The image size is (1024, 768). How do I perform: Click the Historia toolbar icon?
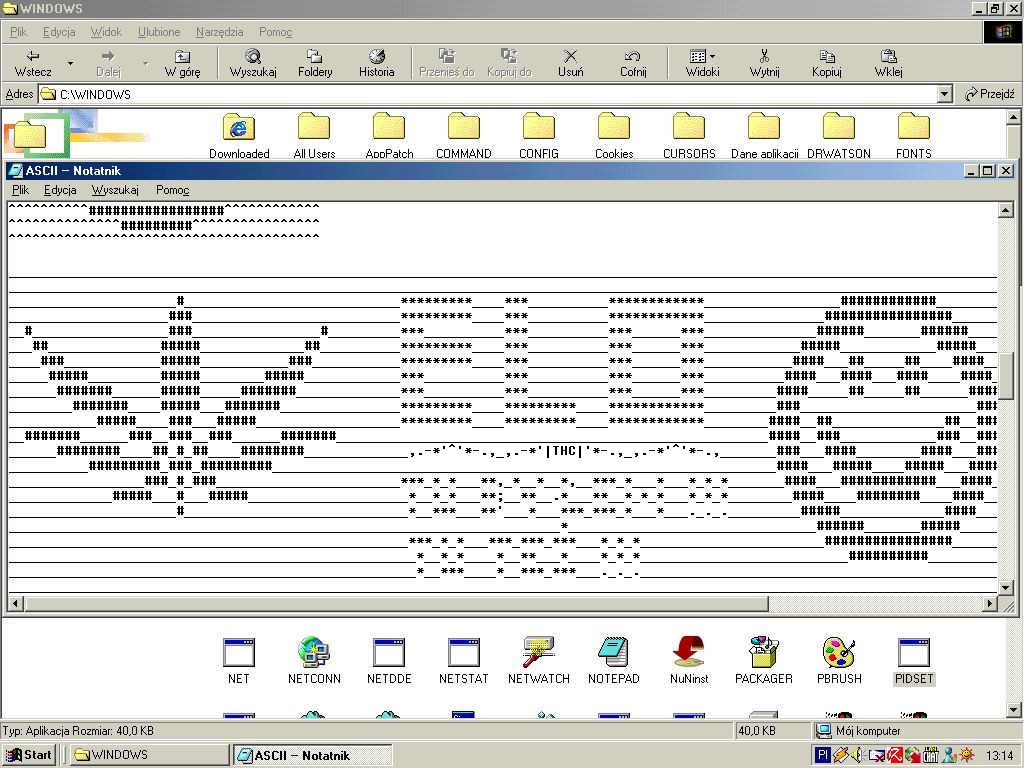(377, 57)
